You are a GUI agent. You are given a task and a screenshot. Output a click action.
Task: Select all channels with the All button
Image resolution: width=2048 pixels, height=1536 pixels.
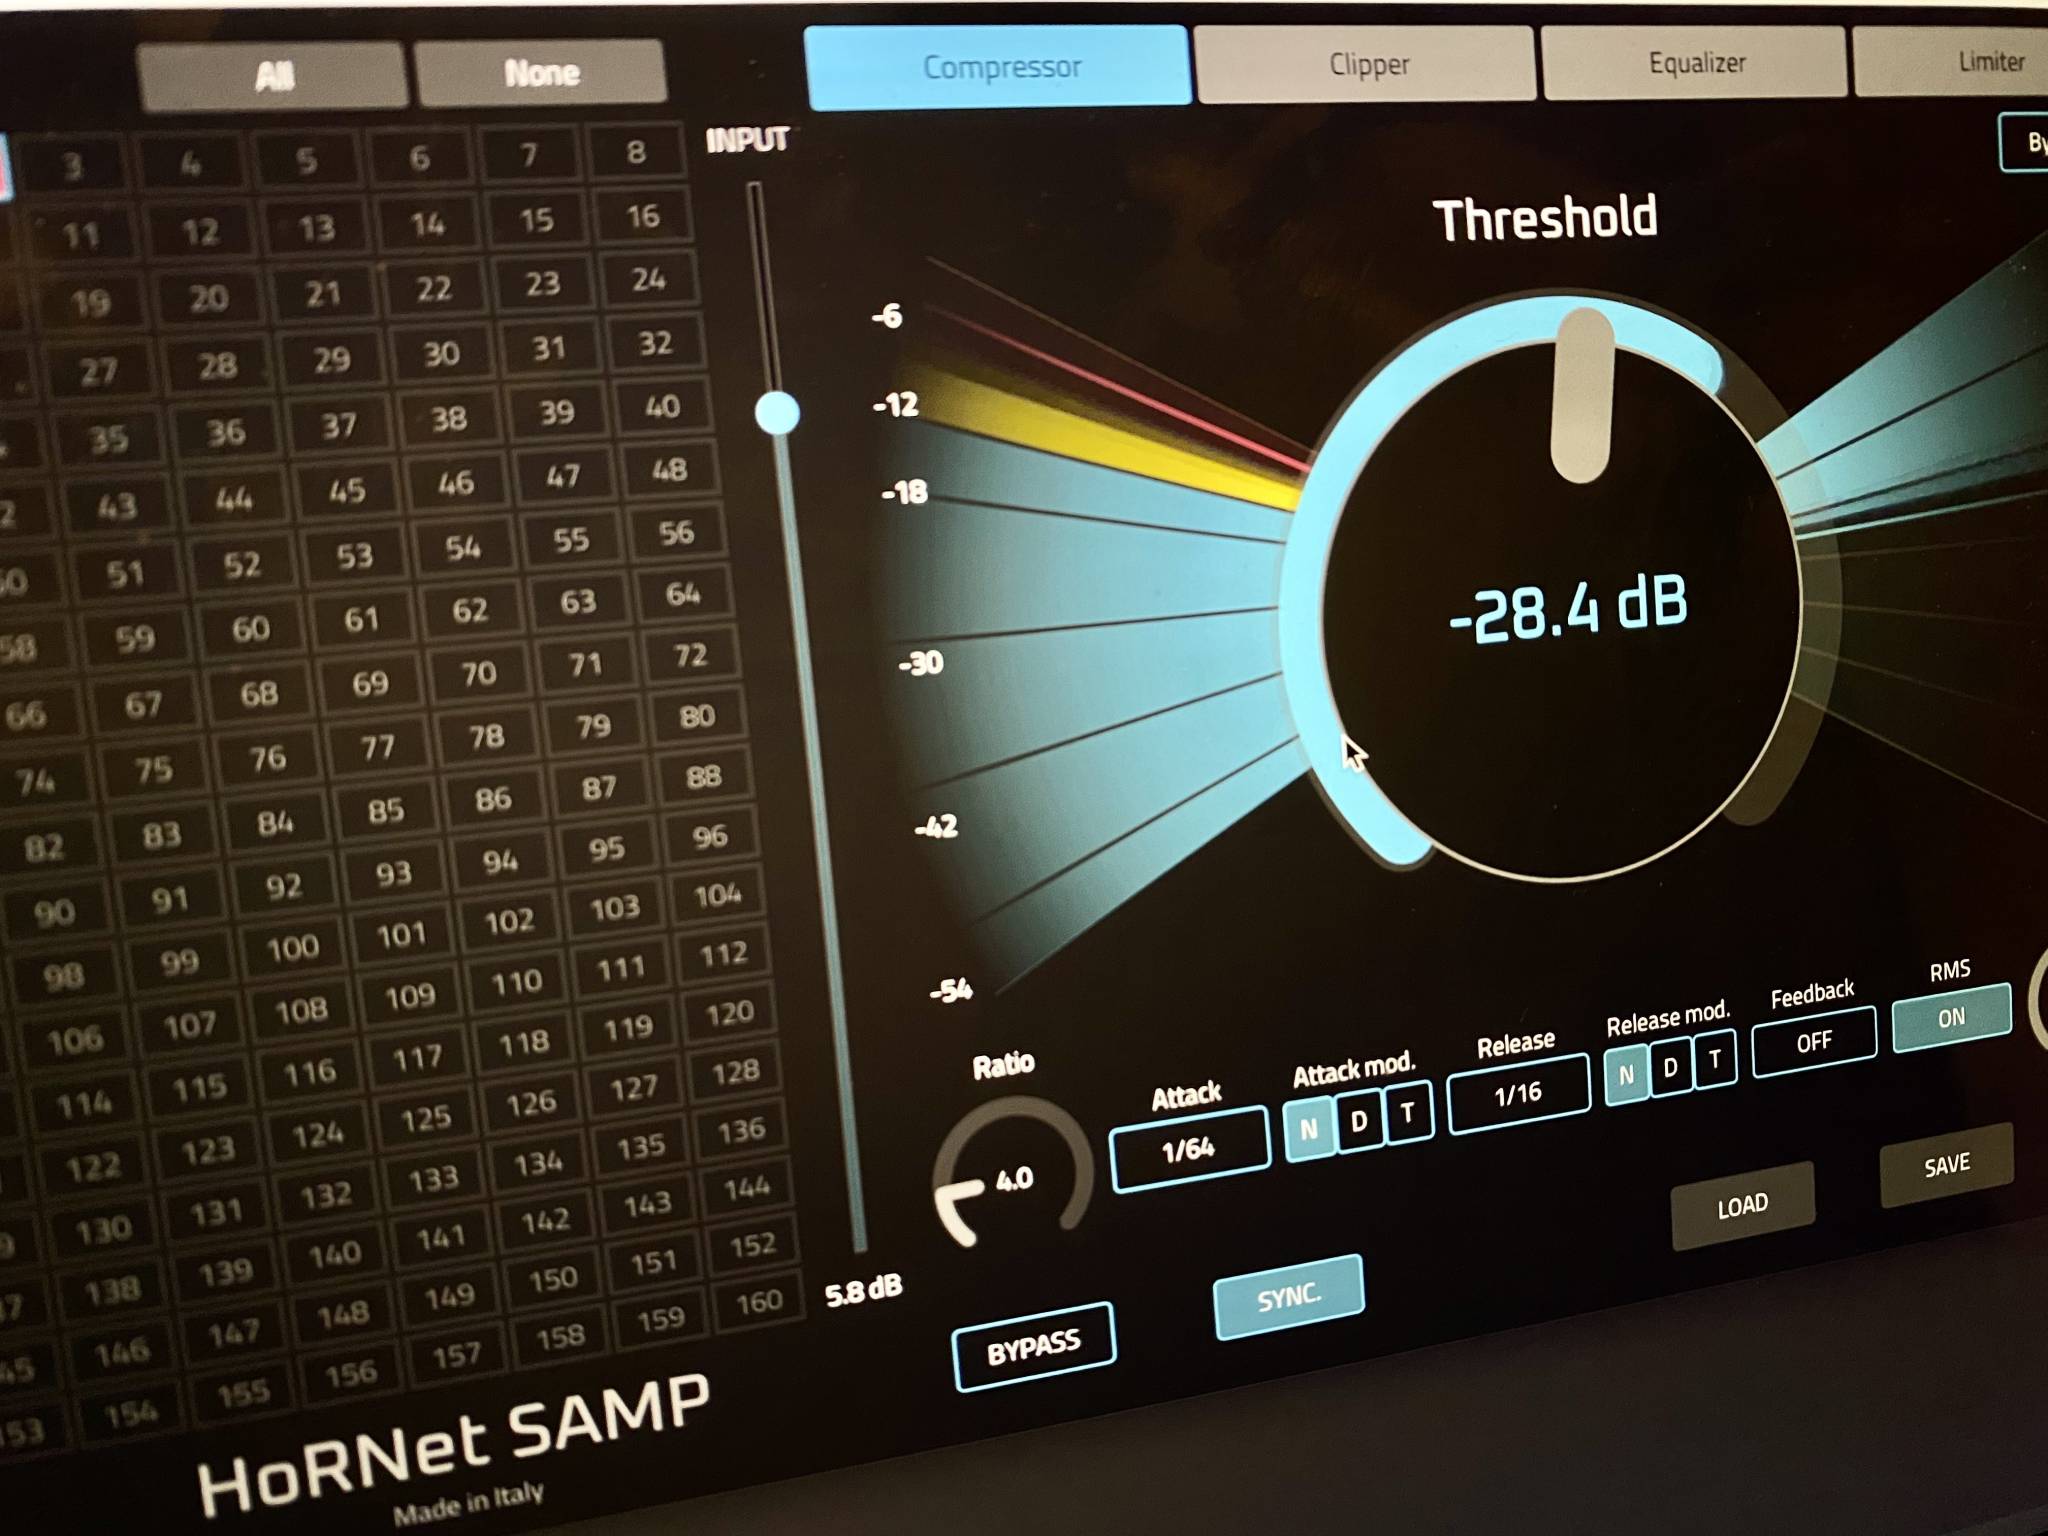(x=277, y=71)
